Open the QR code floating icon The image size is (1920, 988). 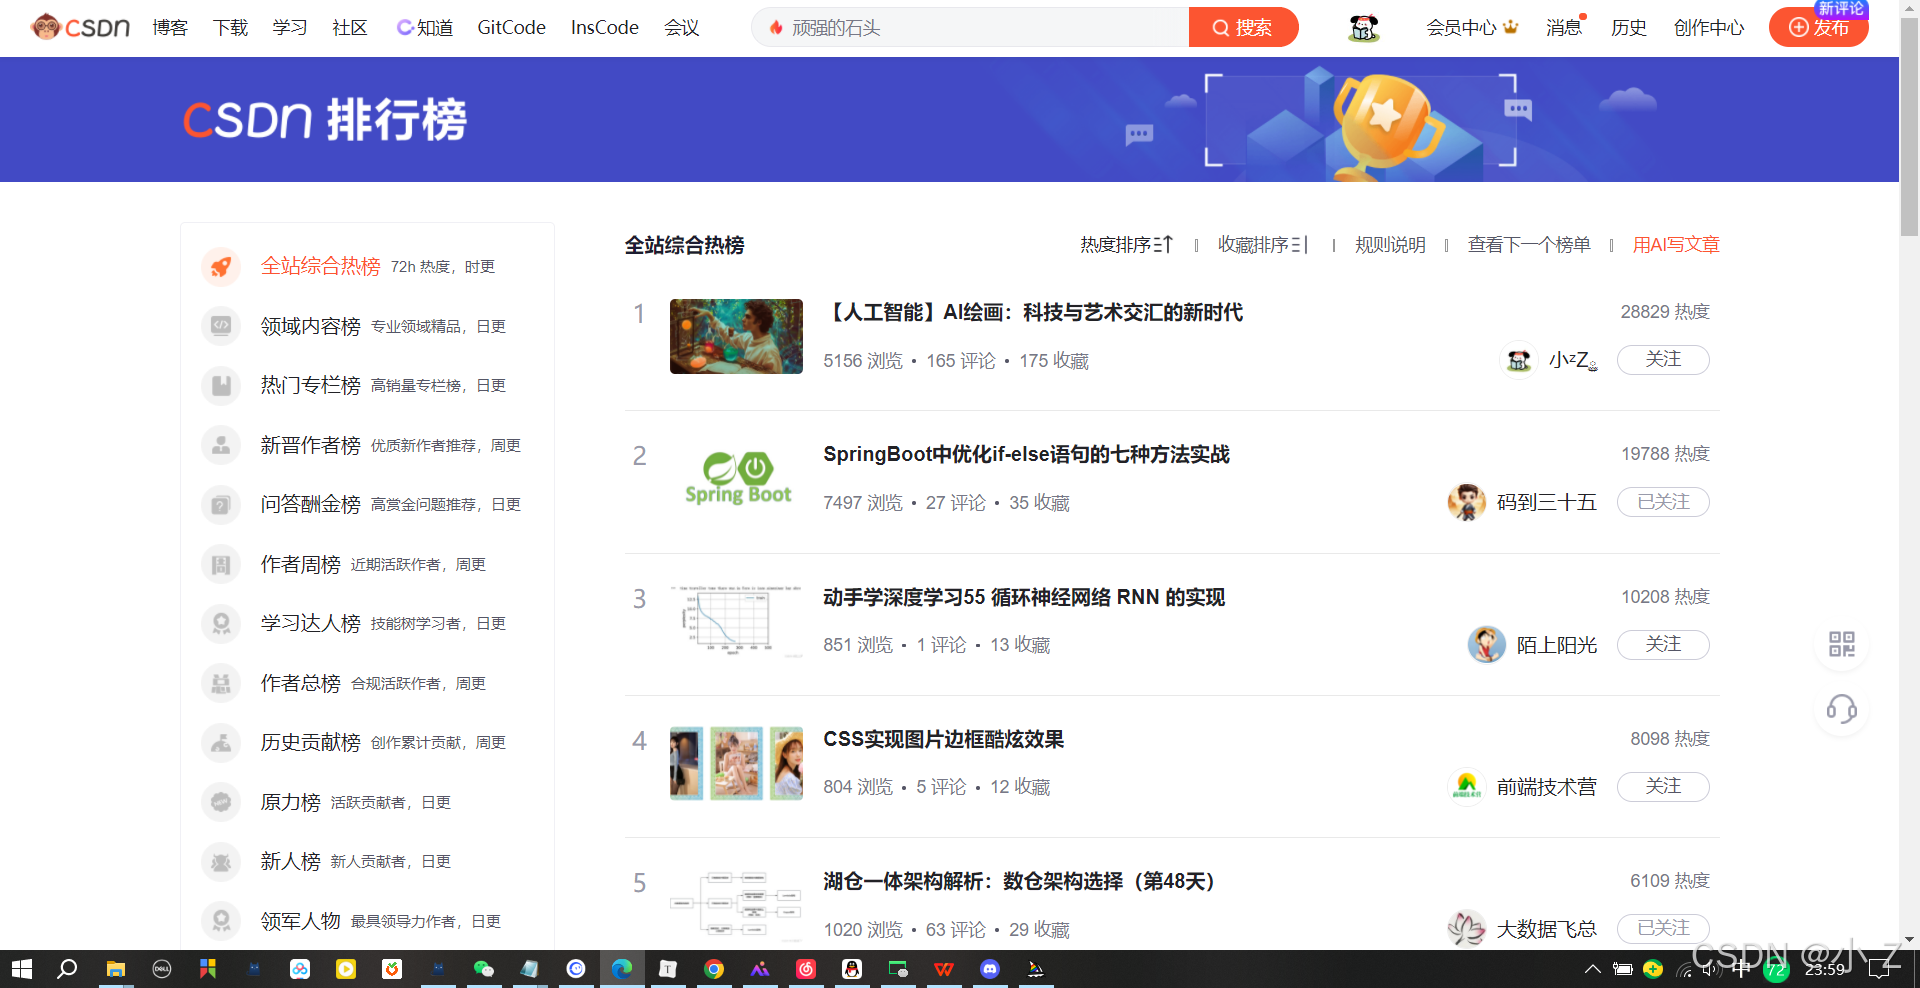1841,644
